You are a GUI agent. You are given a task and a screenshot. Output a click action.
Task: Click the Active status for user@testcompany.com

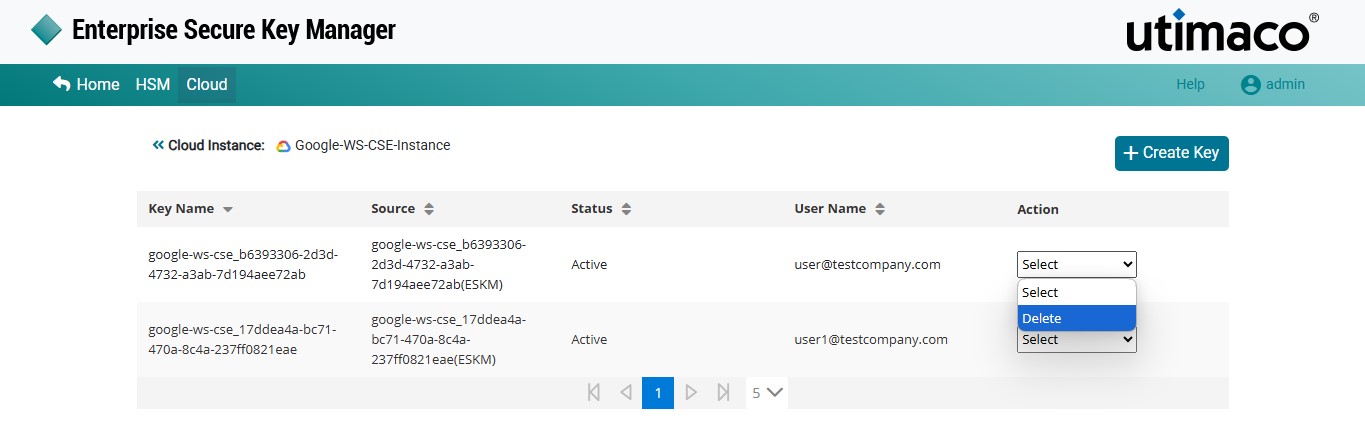[x=589, y=265]
